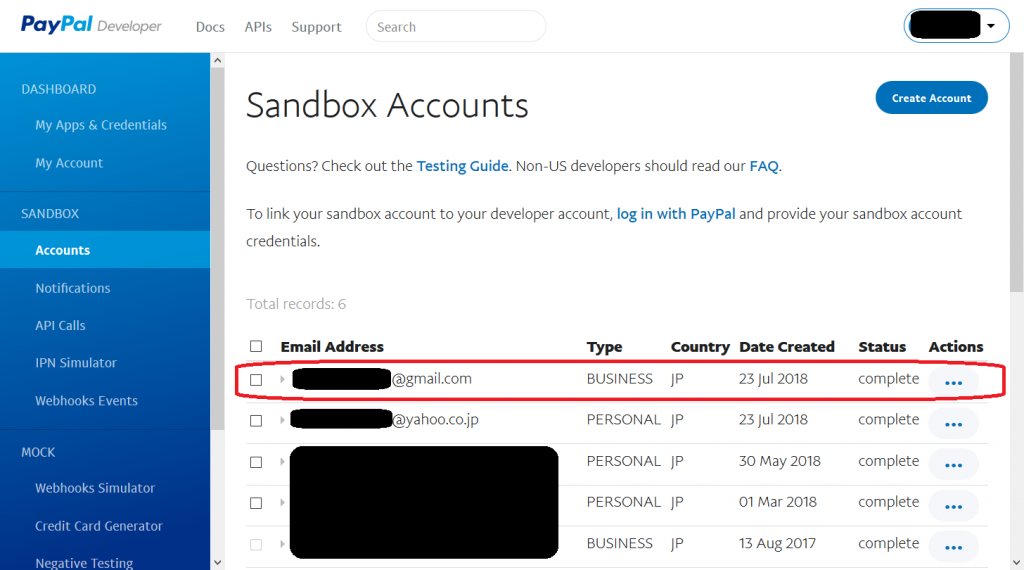Expand the gmail.com account row details
Screen dimensions: 1024x570
[x=282, y=380]
